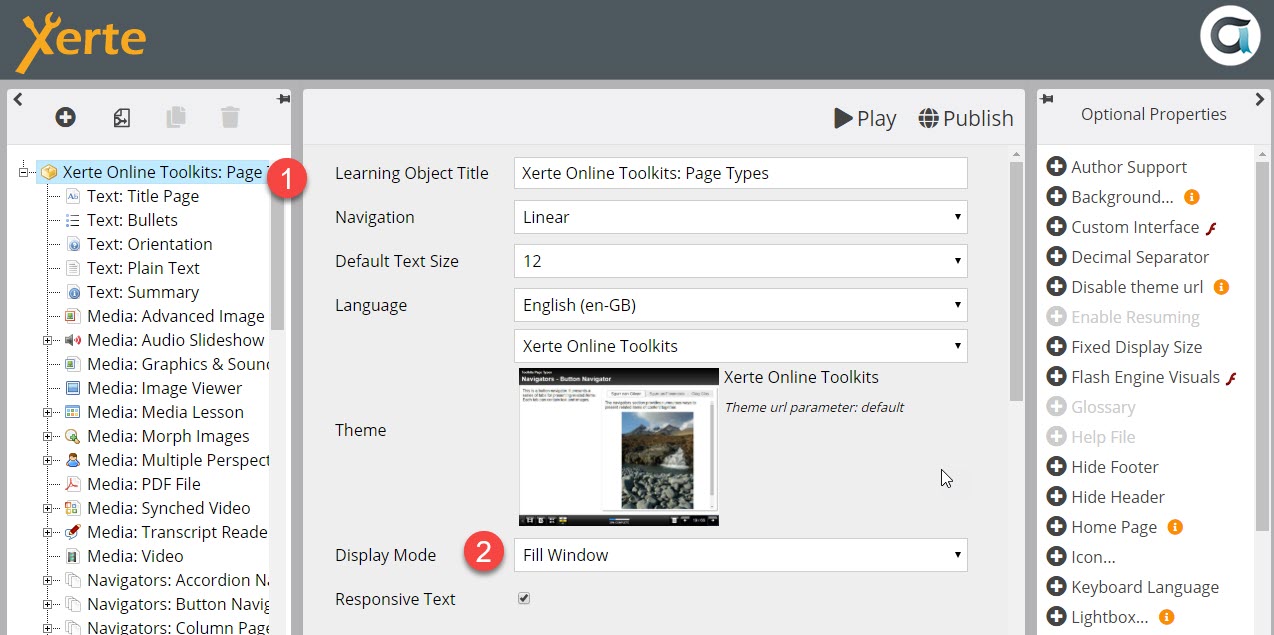Expand the Media: Media Lesson node
The width and height of the screenshot is (1274, 635).
(47, 412)
